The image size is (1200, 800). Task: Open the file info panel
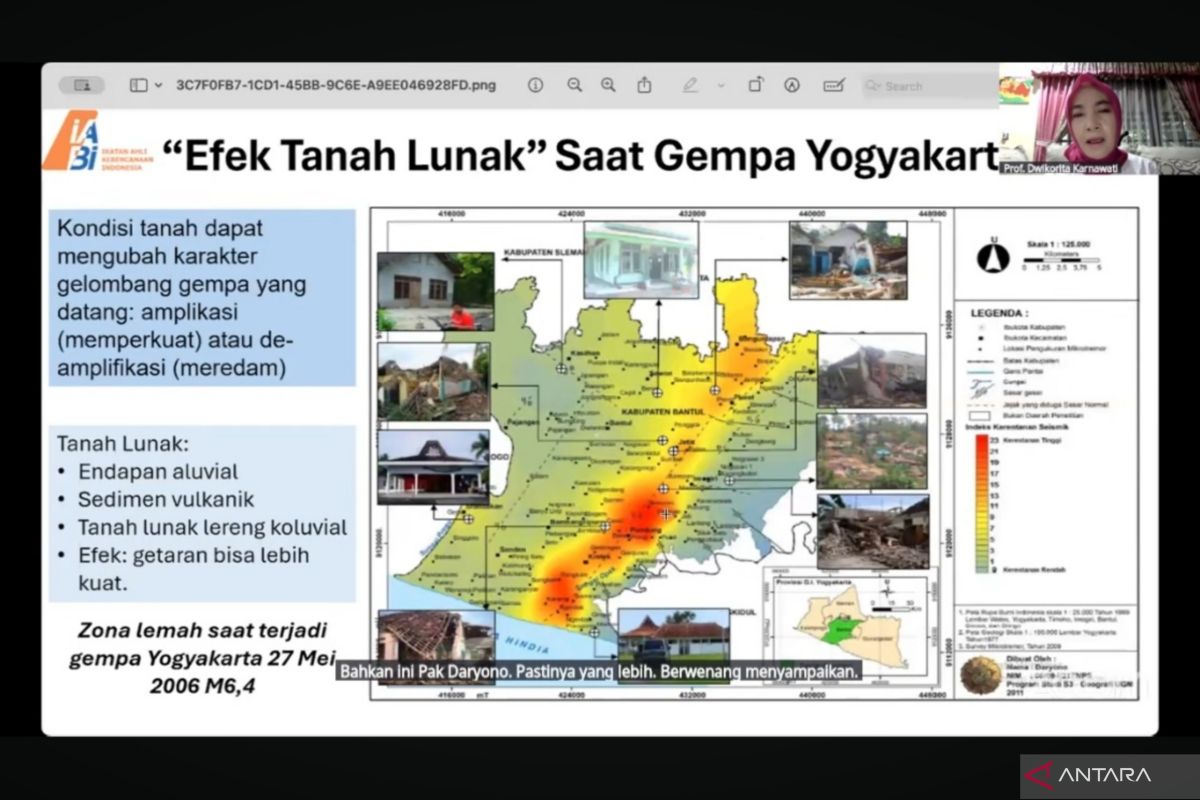point(536,85)
